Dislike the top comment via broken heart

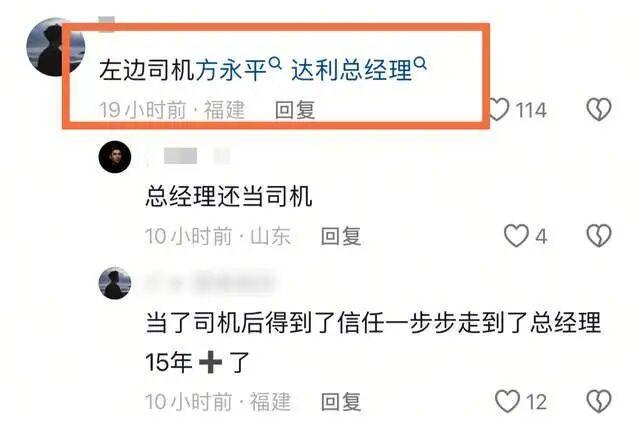pyautogui.click(x=599, y=109)
